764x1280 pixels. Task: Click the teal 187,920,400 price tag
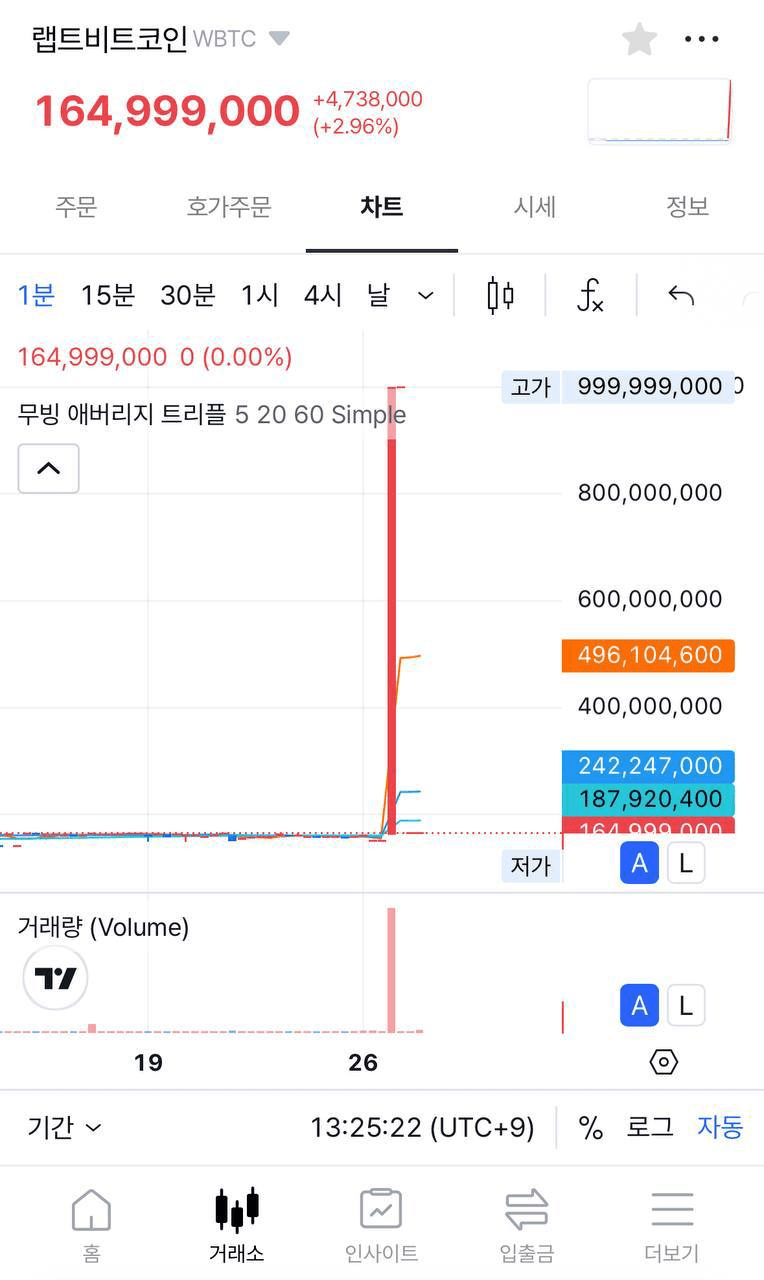(x=648, y=799)
